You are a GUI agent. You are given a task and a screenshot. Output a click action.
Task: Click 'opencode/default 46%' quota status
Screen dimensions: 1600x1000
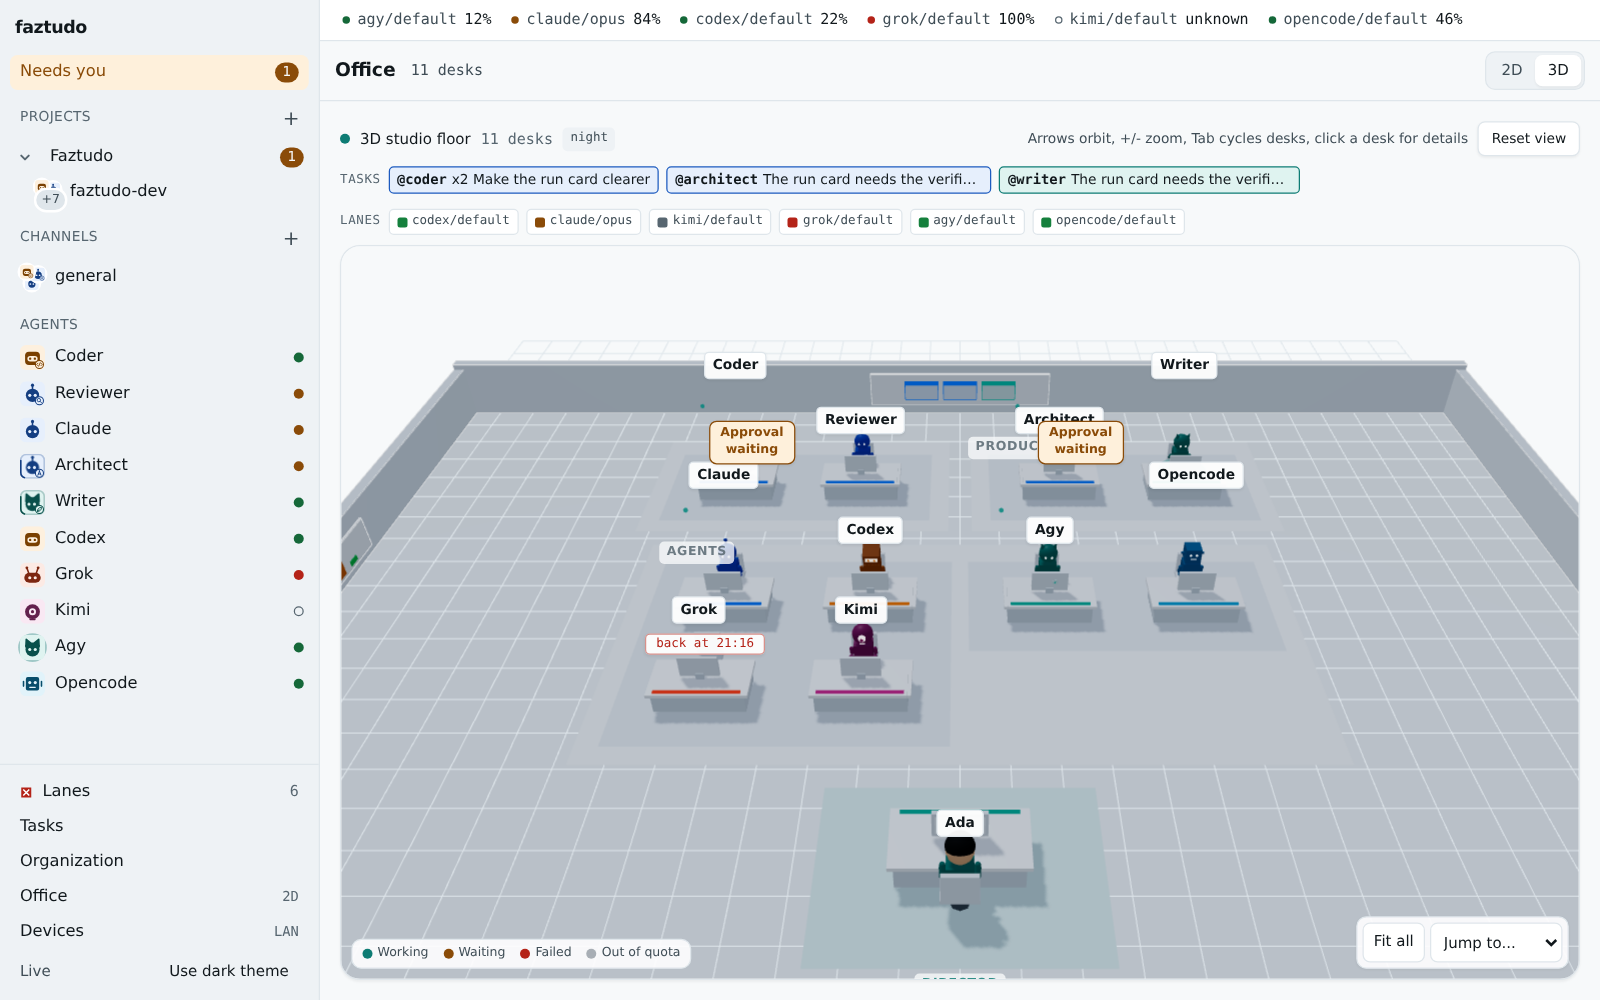point(1365,20)
